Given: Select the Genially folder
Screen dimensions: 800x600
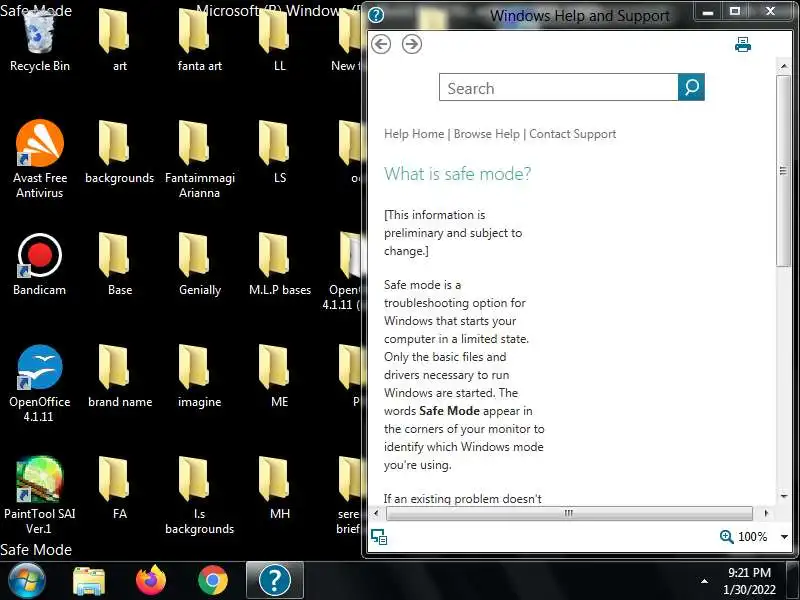Looking at the screenshot, I should click(x=199, y=265).
